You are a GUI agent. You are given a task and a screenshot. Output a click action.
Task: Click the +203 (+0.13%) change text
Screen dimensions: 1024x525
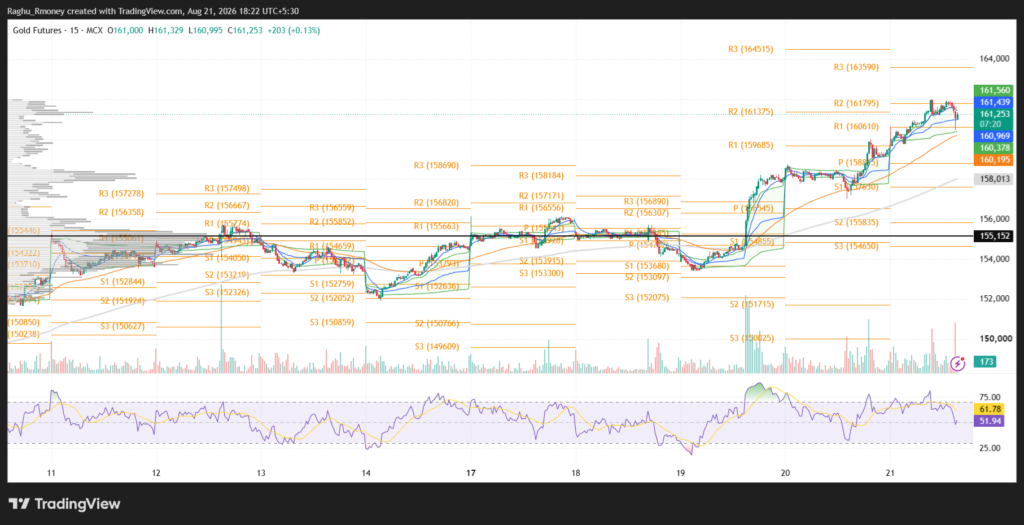coord(294,30)
